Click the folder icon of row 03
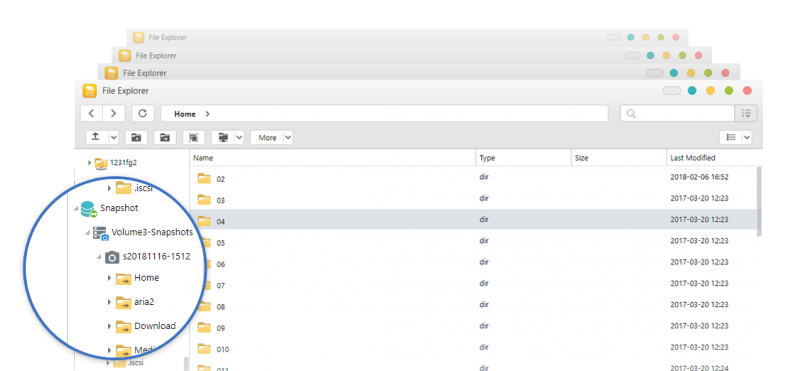Viewport: 798px width, 371px height. 204,199
